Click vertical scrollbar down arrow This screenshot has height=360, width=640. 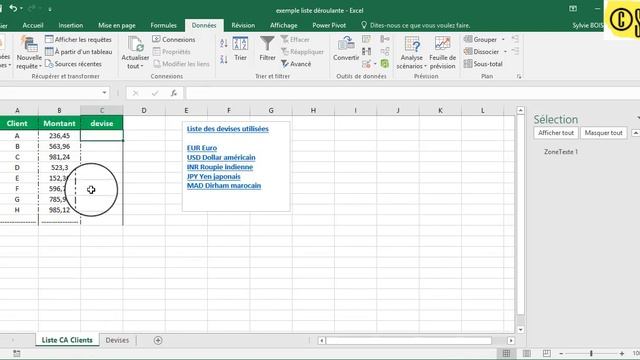tap(520, 329)
